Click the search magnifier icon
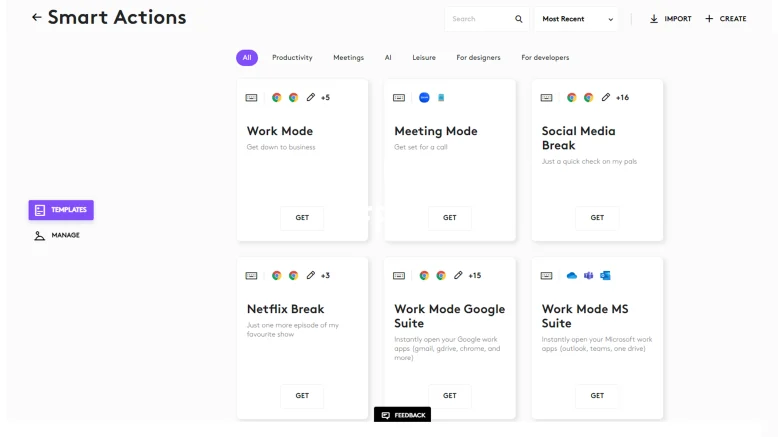Viewport: 778px width, 437px height. [x=518, y=19]
